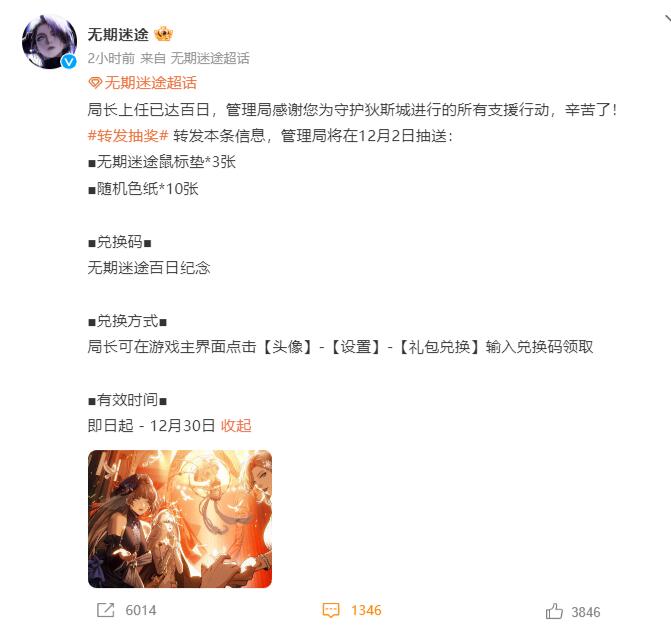Open the #转发抽奖# hashtag
671x640 pixels.
(128, 136)
